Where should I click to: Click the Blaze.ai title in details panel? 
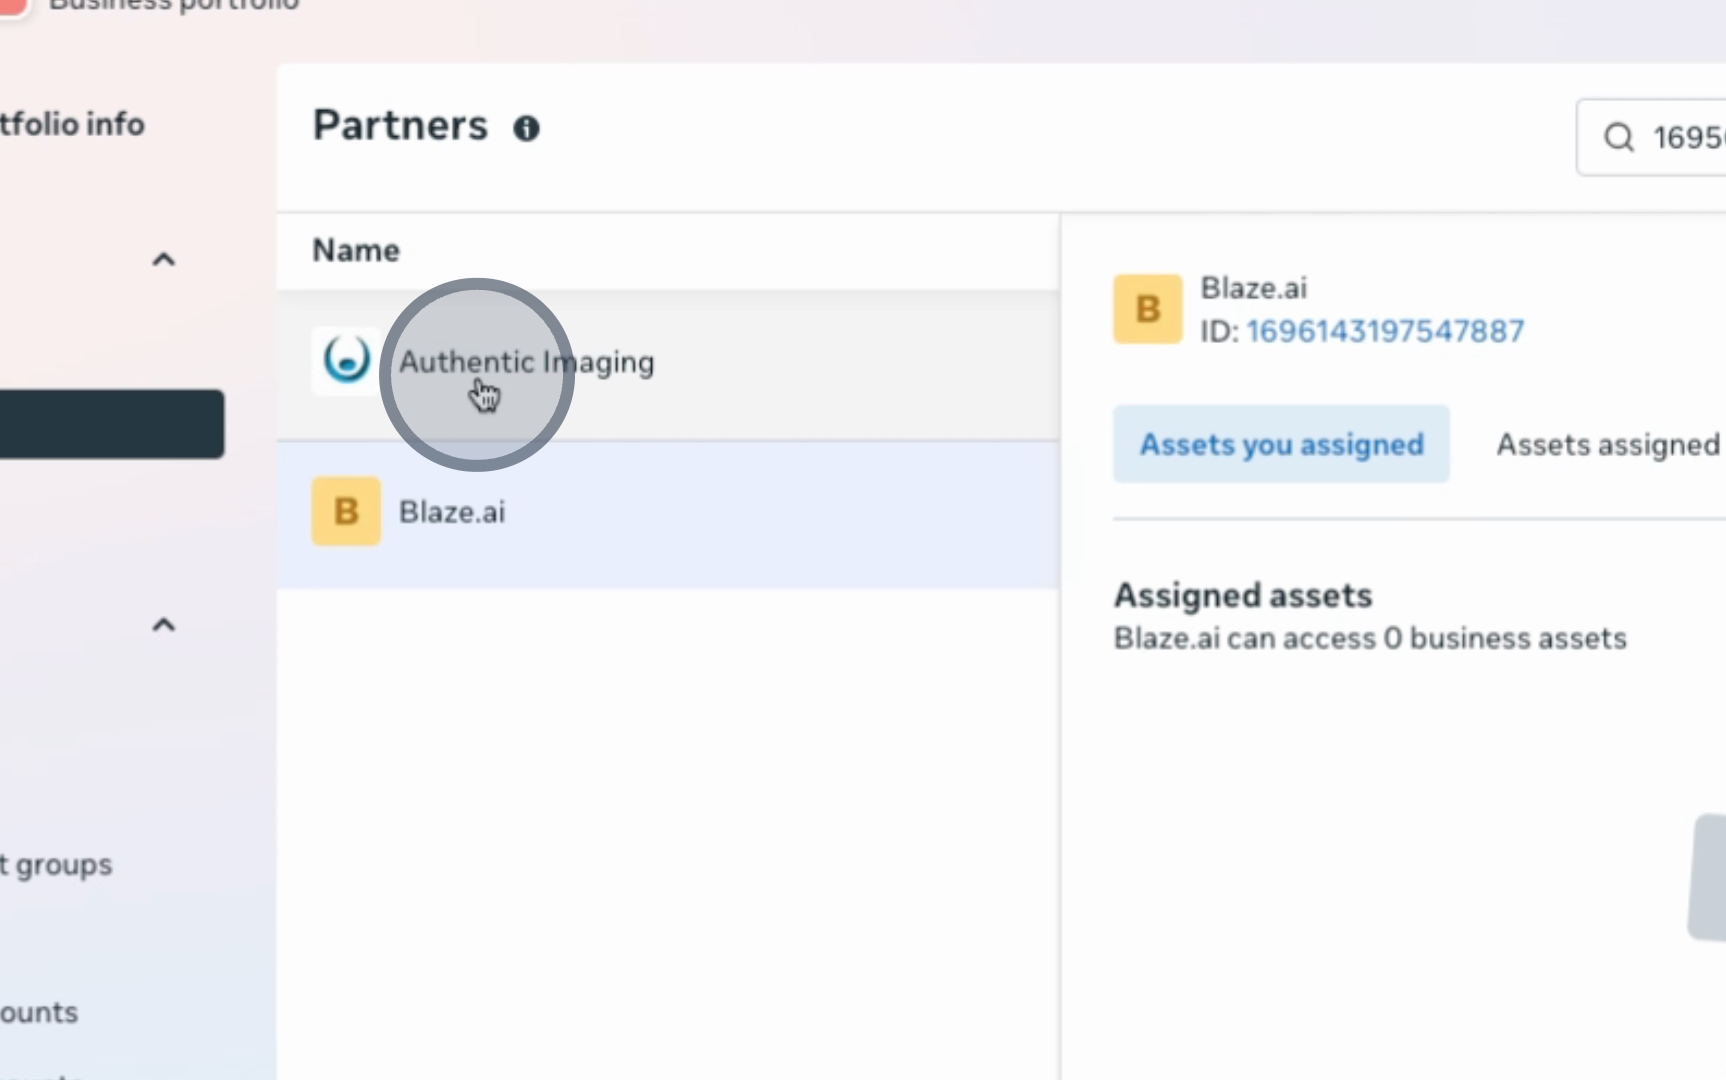pos(1253,288)
